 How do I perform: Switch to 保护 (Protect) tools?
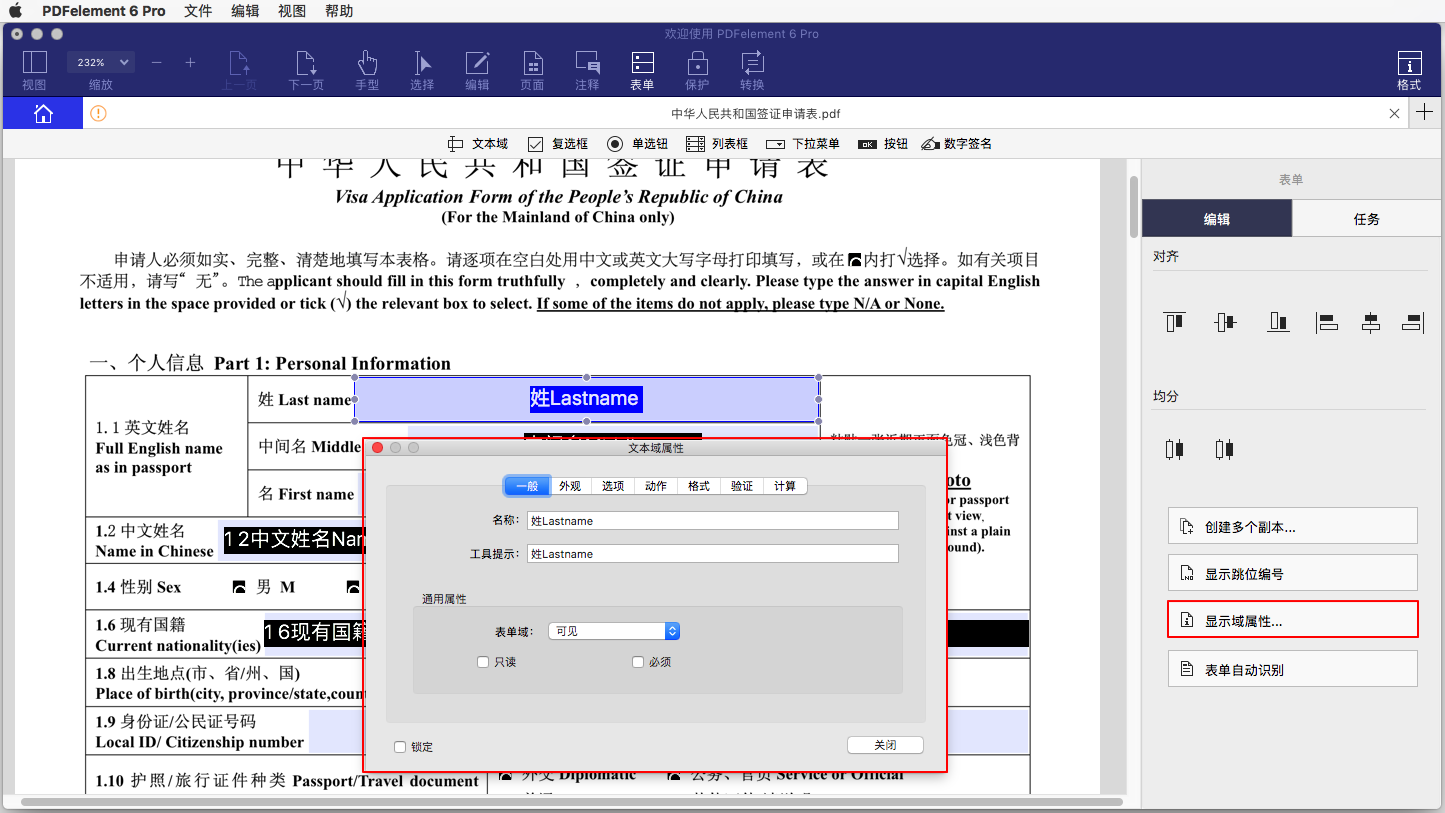coord(697,70)
